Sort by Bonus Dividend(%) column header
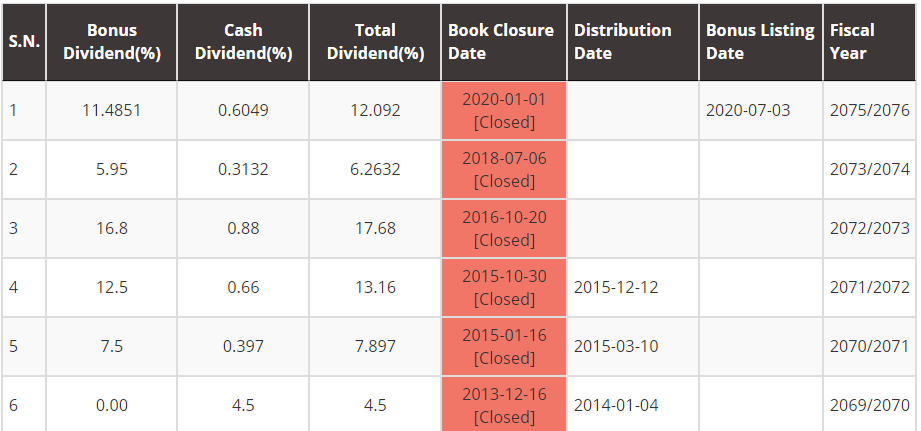Viewport: 921px width, 431px height. (x=111, y=42)
